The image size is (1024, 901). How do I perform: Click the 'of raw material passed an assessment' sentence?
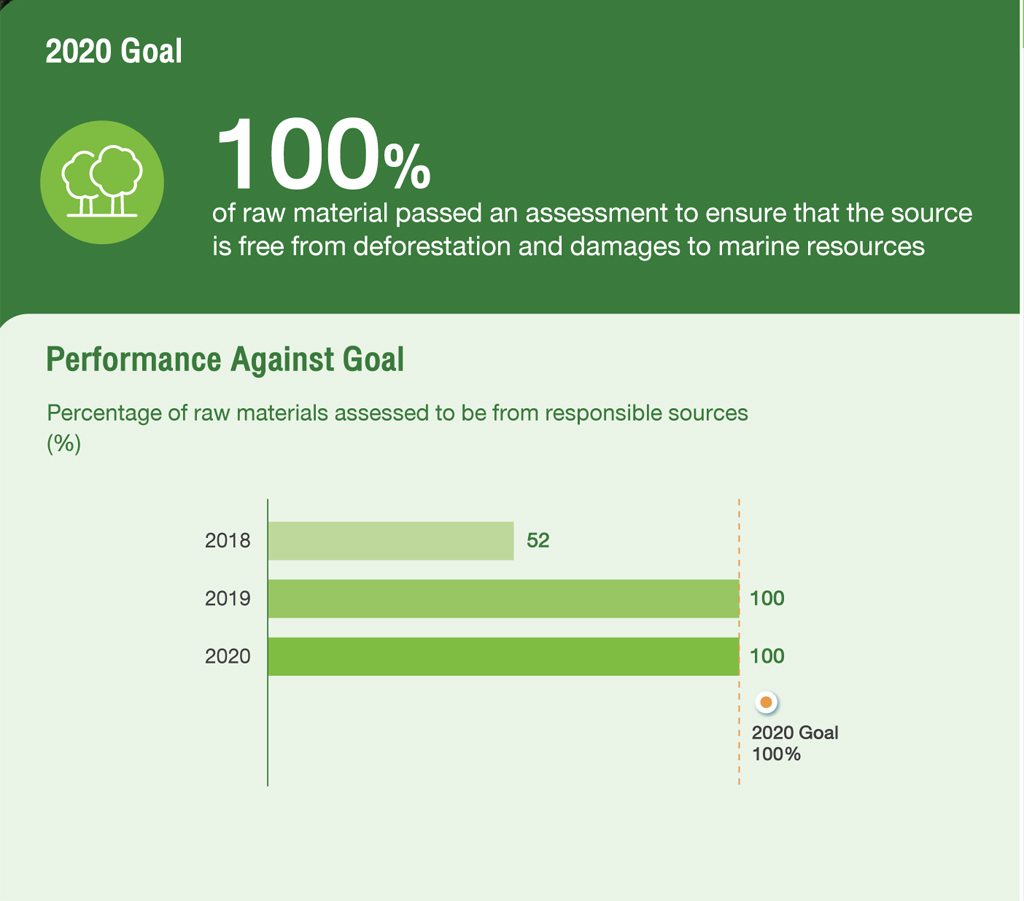click(x=592, y=230)
